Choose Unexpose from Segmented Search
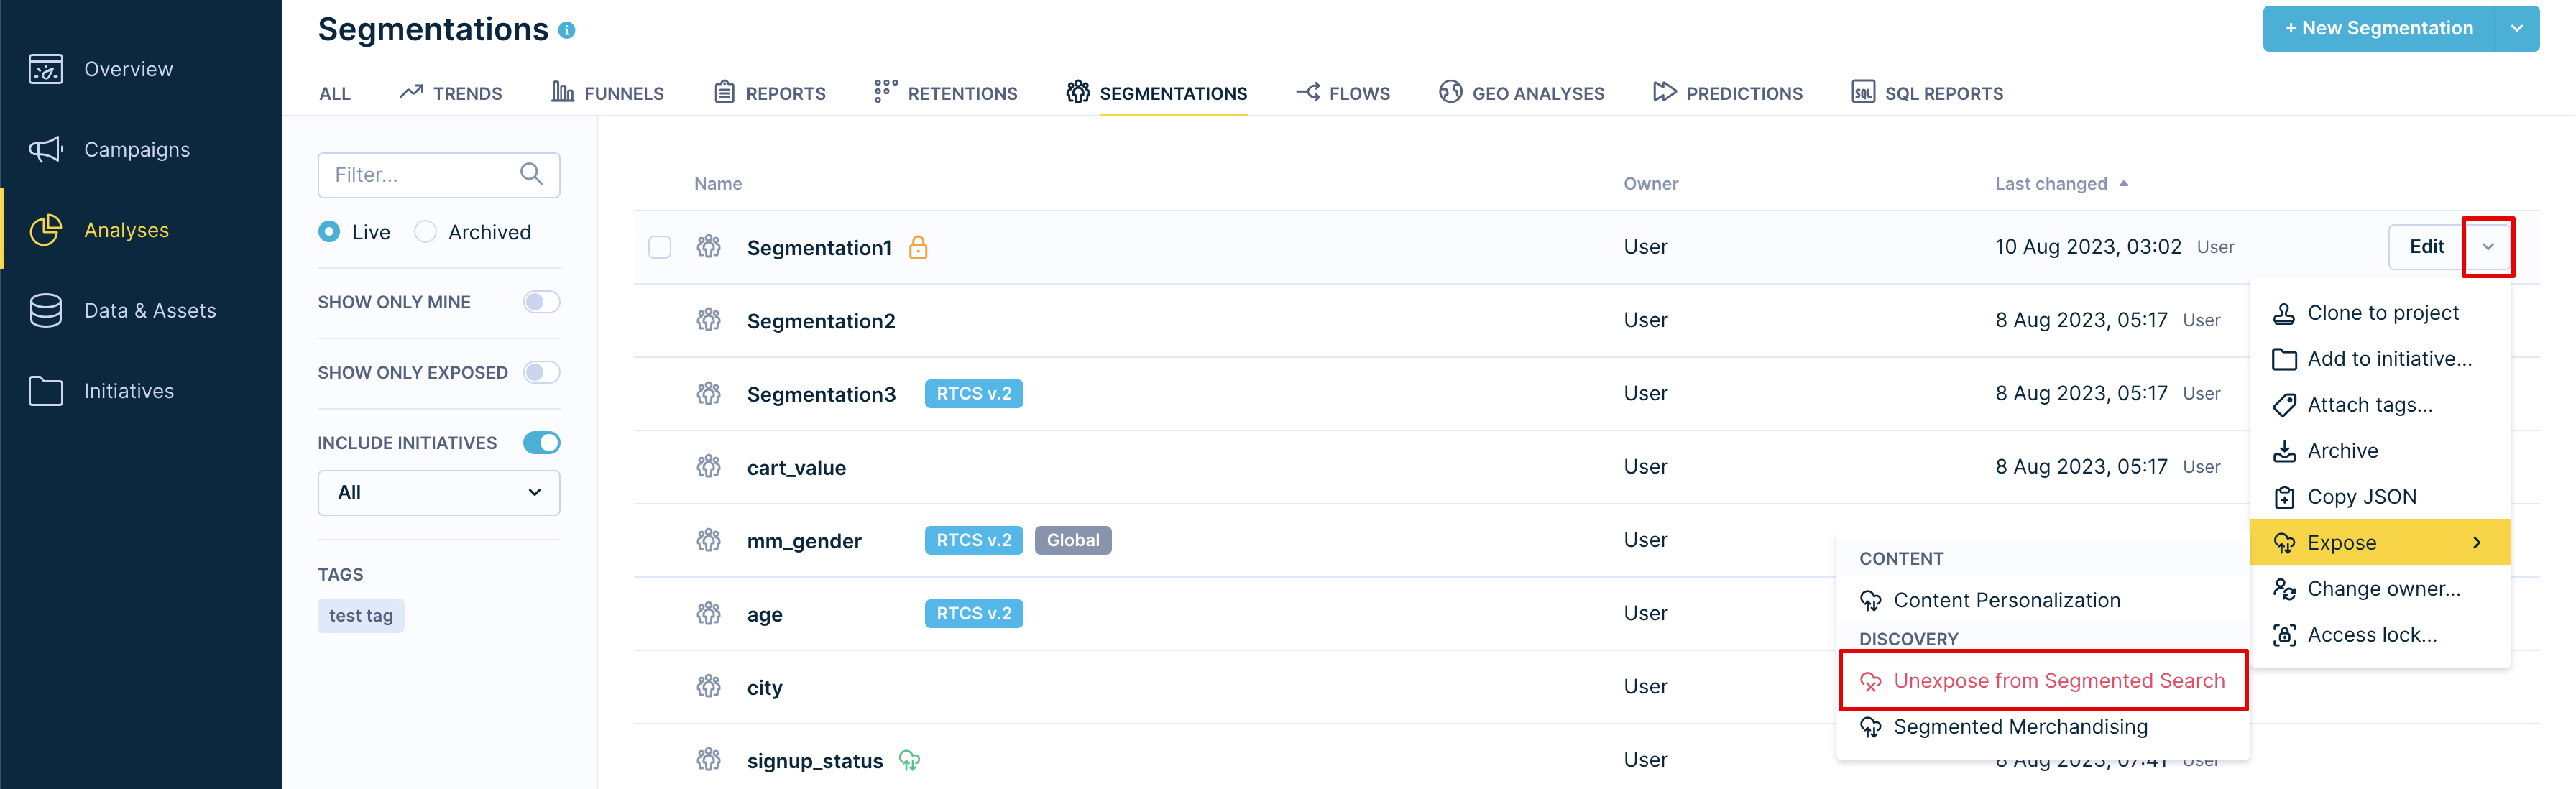 point(2043,681)
